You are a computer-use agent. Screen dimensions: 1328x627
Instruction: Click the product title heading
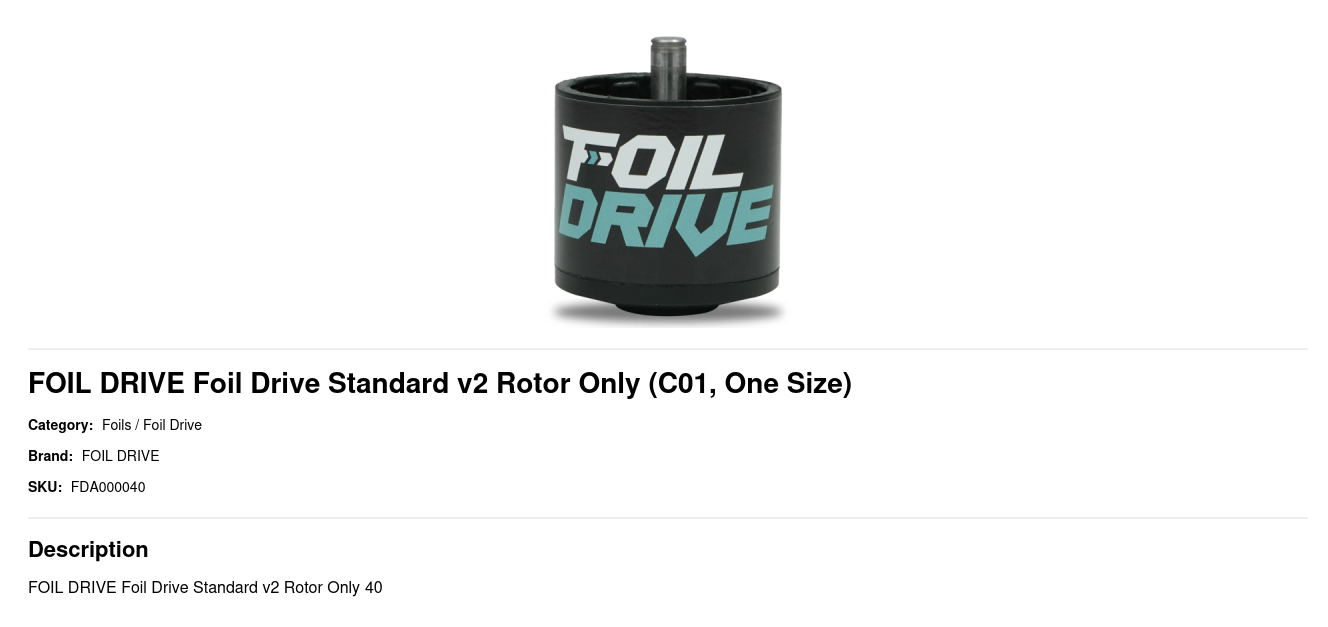pyautogui.click(x=439, y=383)
